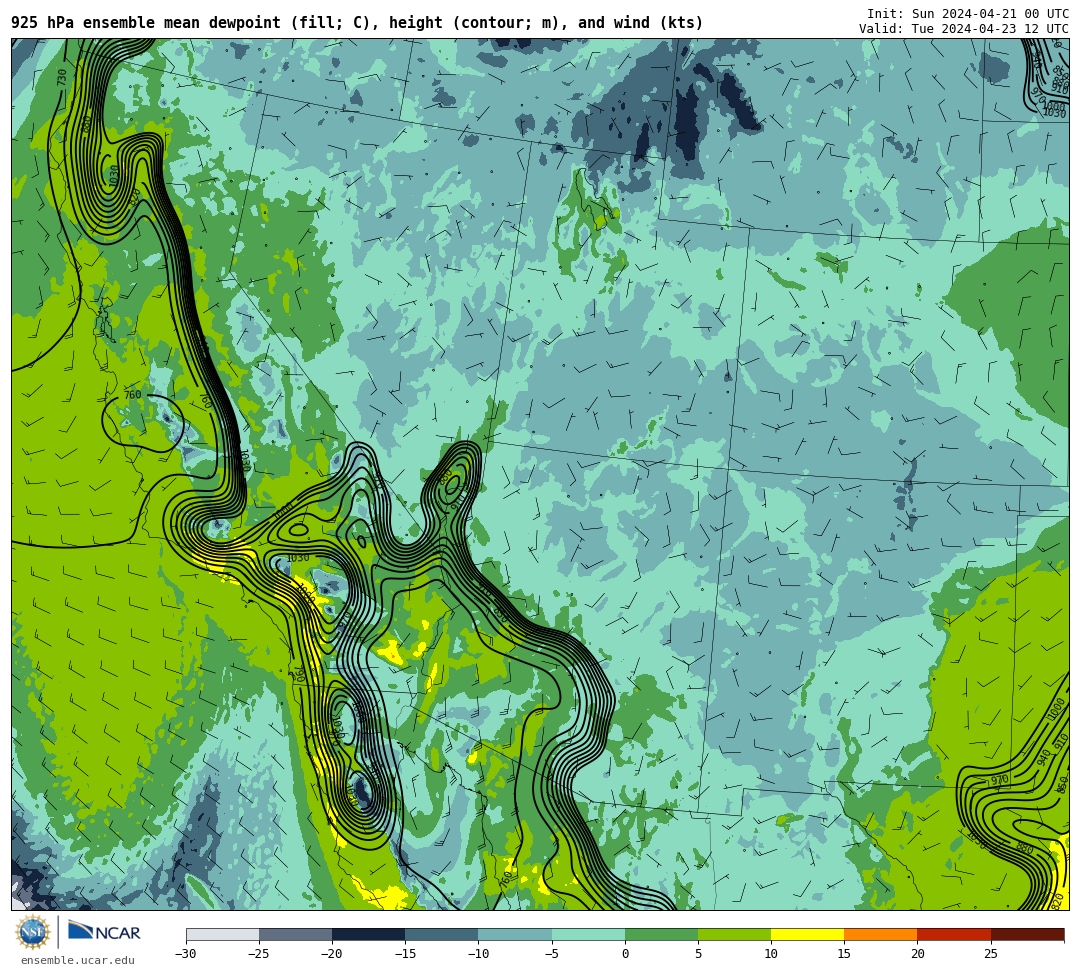Image resolution: width=1080 pixels, height=973 pixels.
Task: Click the 'Valid: Tue 2024-04-23 12 UTC' text
Action: [x=963, y=29]
